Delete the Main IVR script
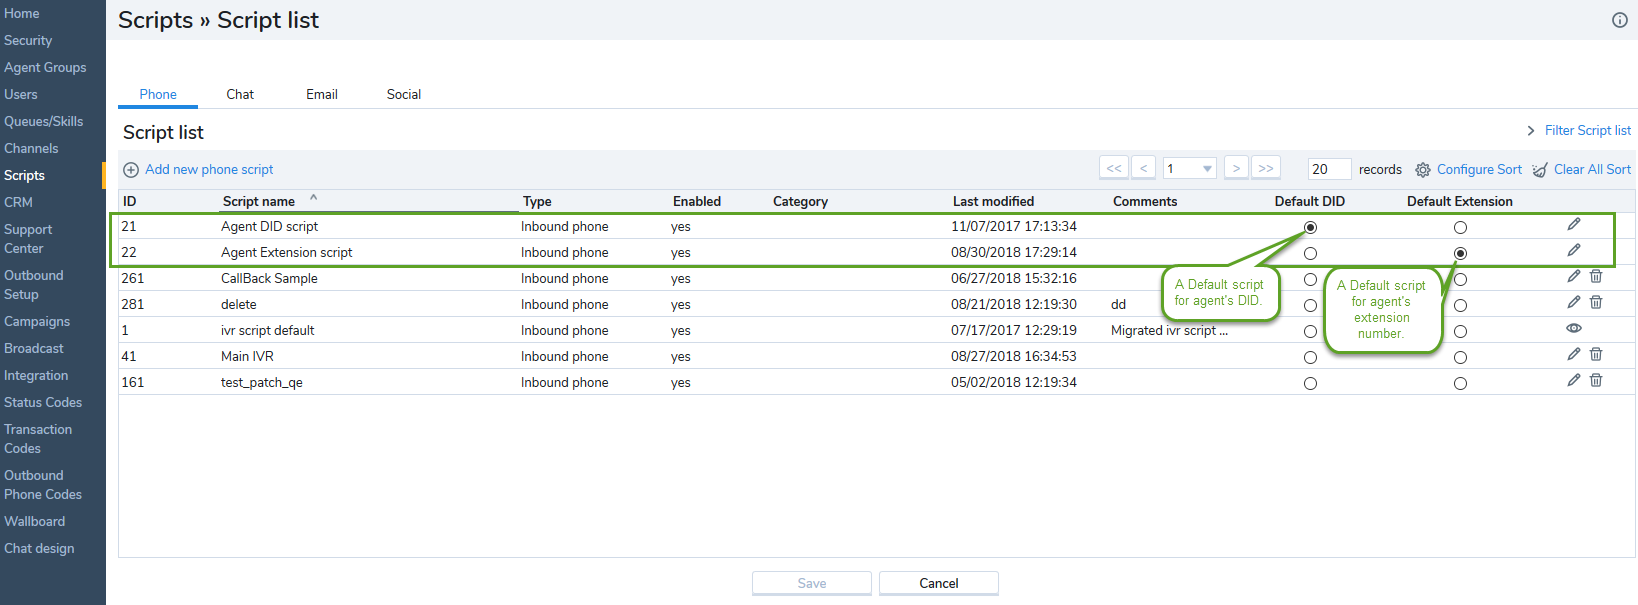This screenshot has height=605, width=1638. point(1596,354)
